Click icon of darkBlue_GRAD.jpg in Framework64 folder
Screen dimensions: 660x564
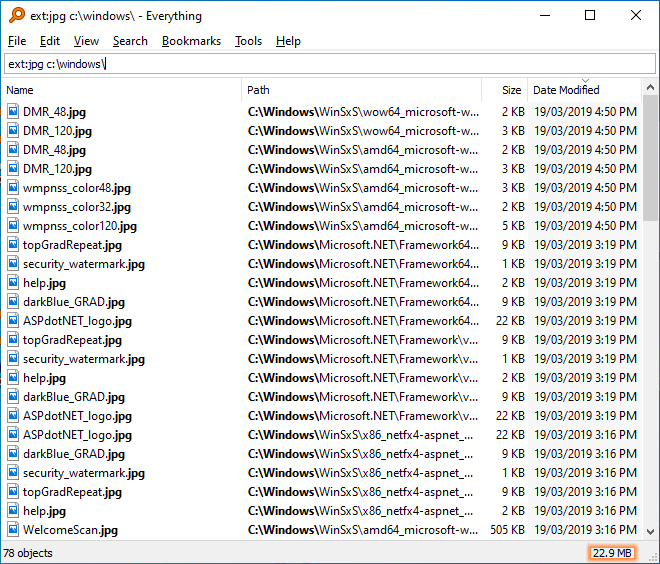coord(13,301)
